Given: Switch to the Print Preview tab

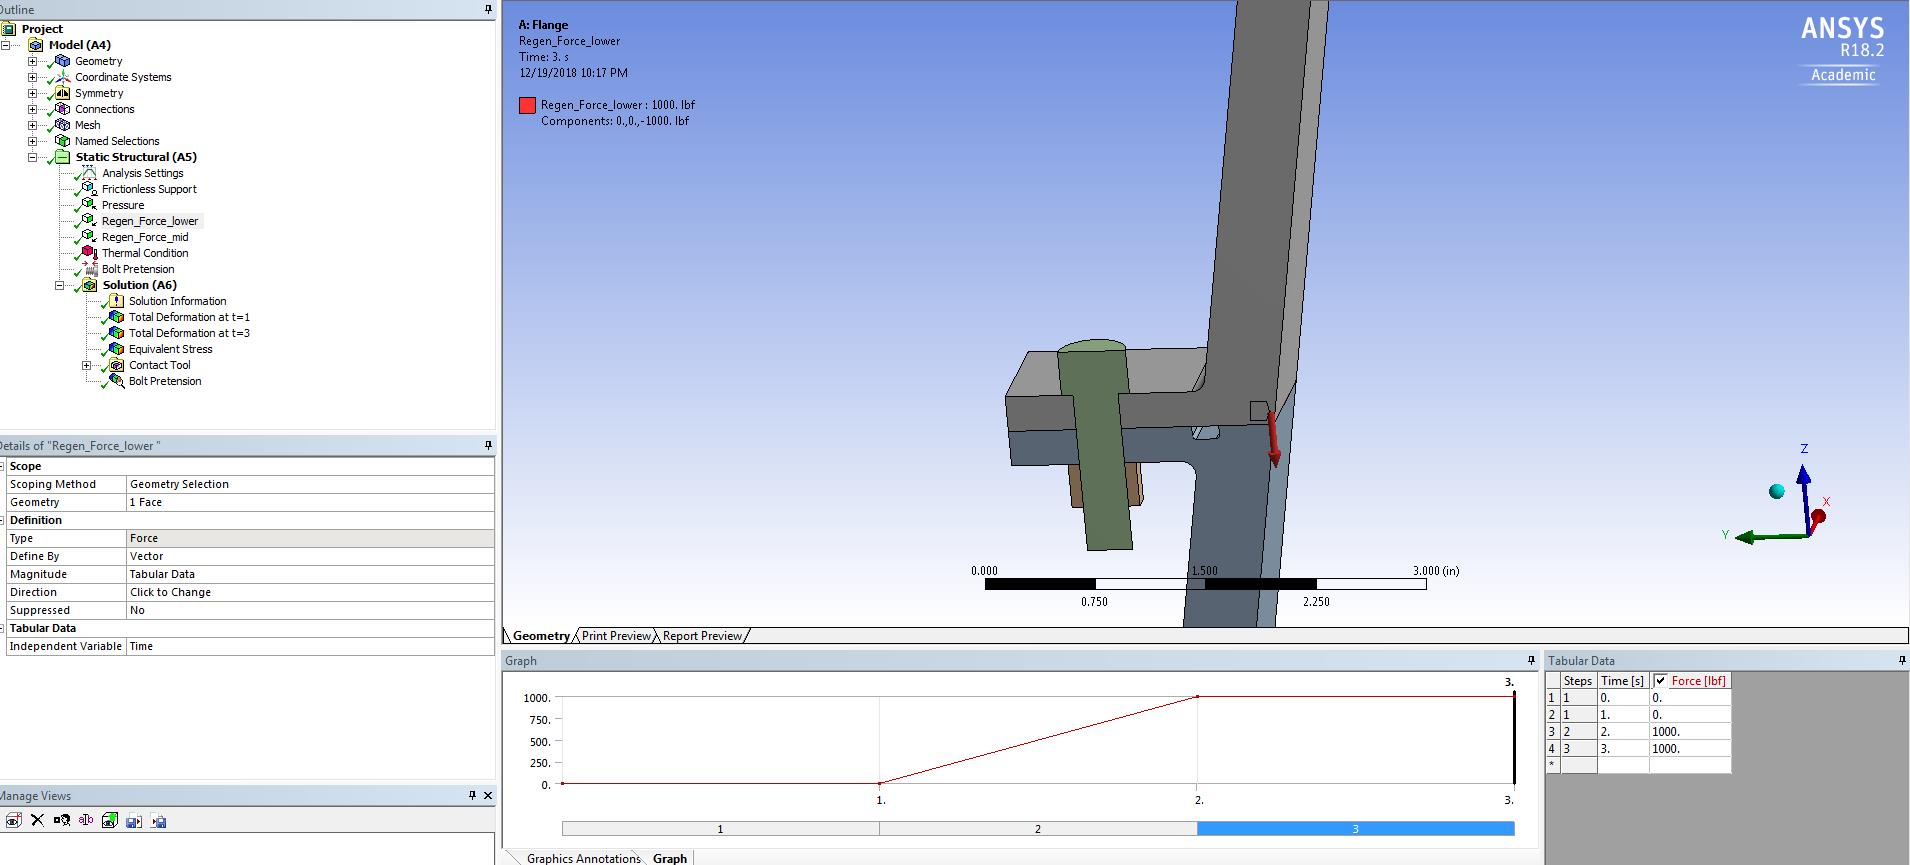Looking at the screenshot, I should (616, 636).
